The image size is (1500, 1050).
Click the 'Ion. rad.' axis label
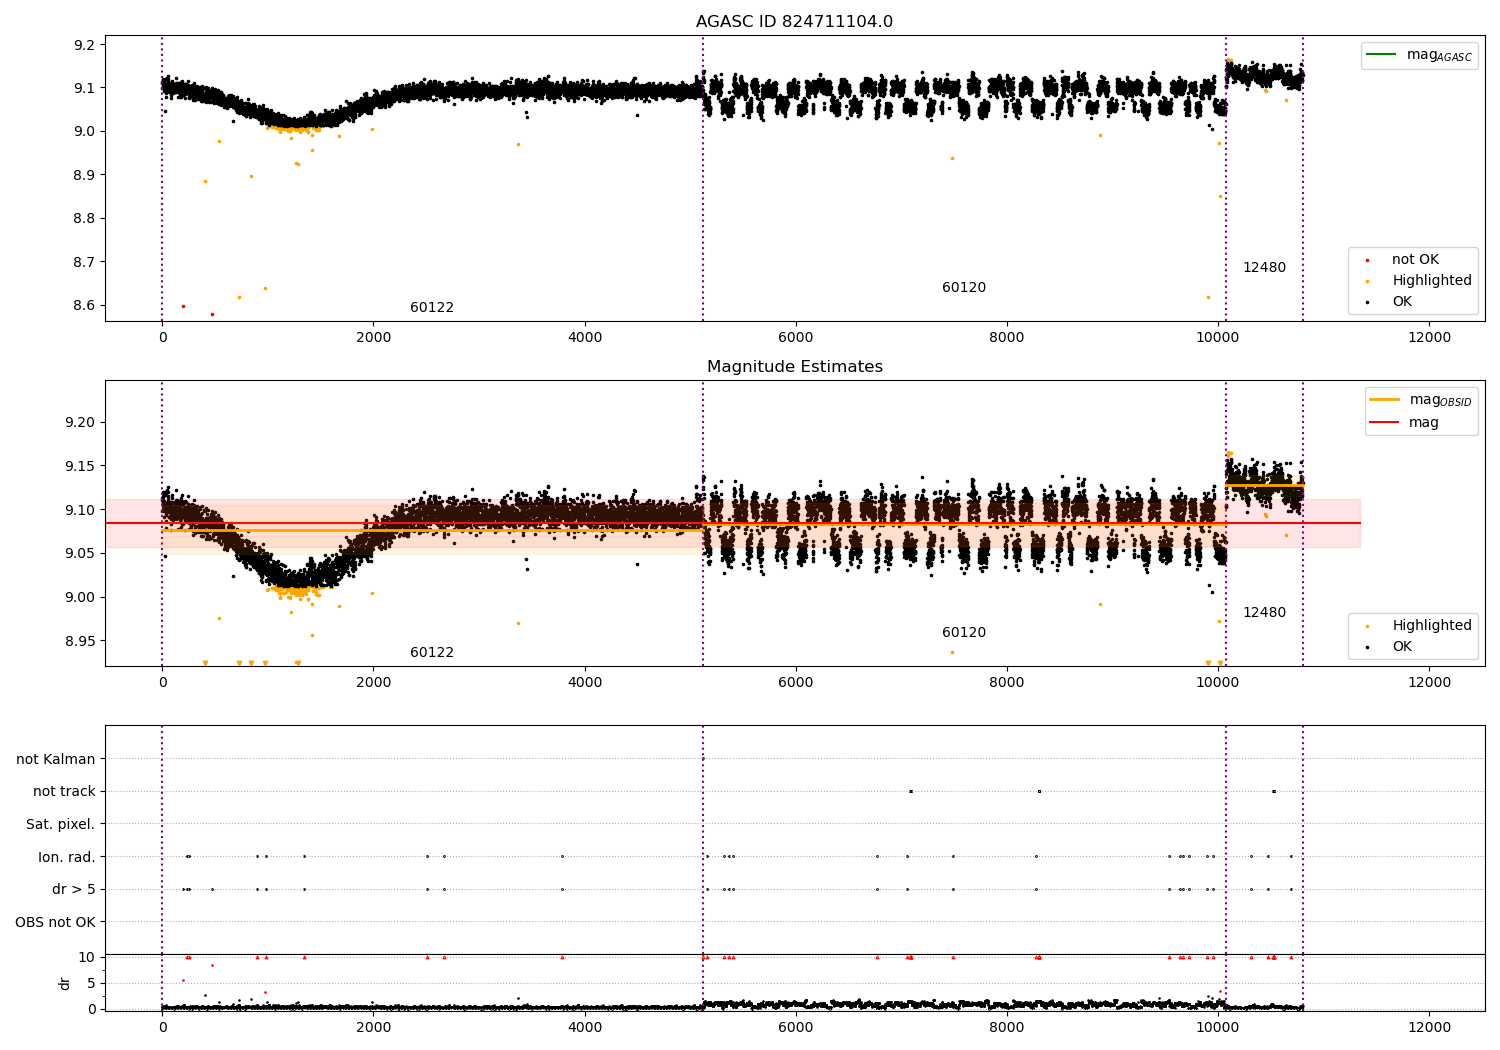point(67,857)
